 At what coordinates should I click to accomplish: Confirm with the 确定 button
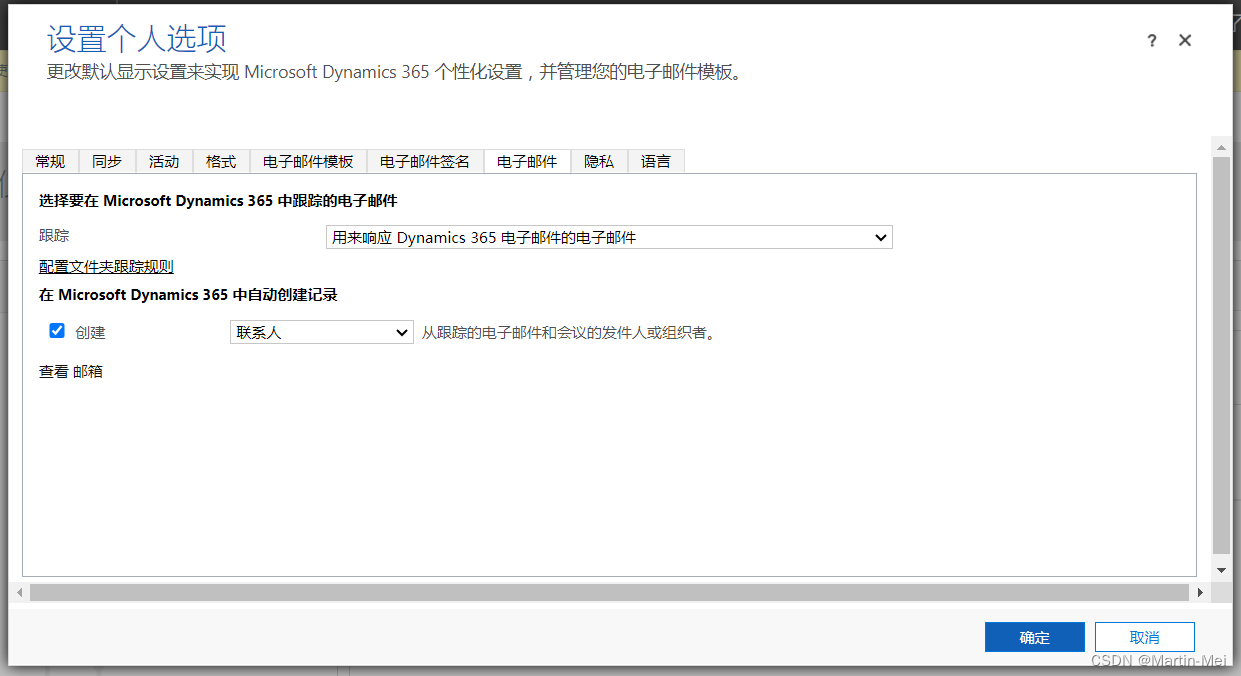(x=1035, y=637)
